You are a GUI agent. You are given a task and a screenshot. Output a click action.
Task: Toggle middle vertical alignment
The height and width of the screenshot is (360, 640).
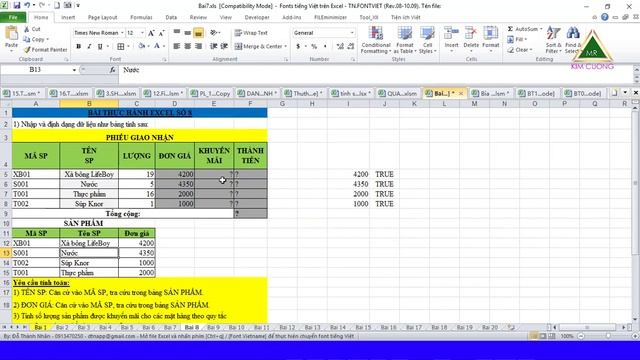tap(187, 33)
